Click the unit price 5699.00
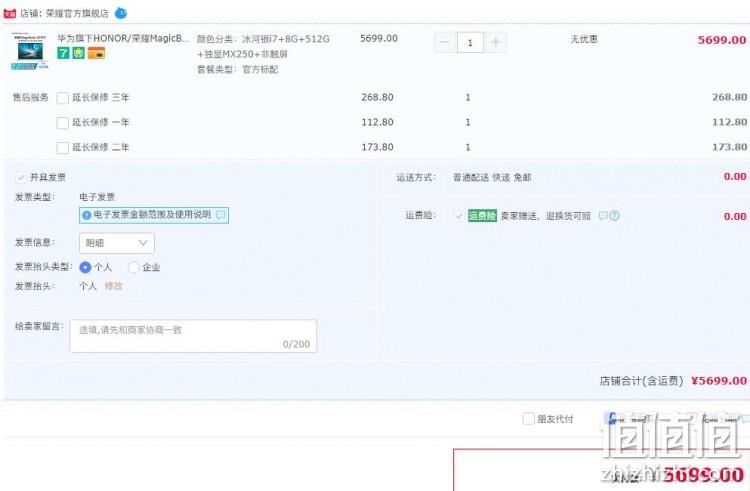 coord(379,38)
